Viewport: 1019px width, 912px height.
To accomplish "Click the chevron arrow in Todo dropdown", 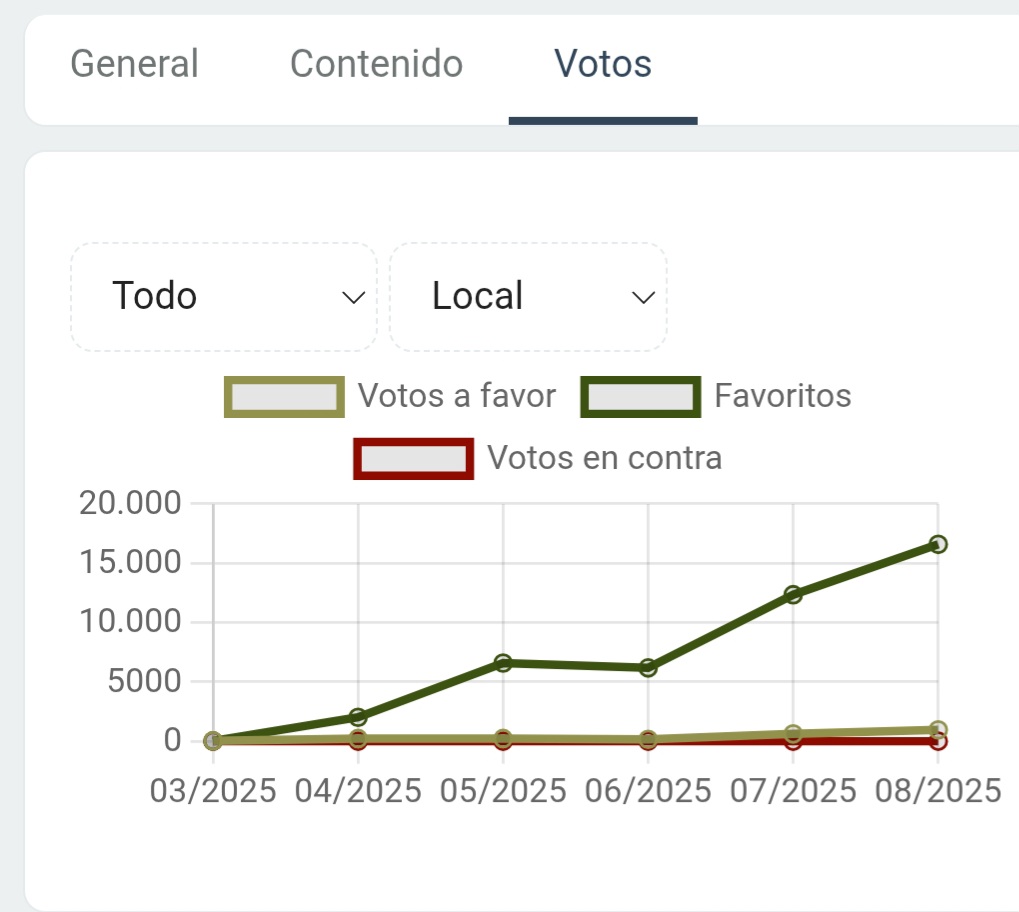I will point(353,298).
